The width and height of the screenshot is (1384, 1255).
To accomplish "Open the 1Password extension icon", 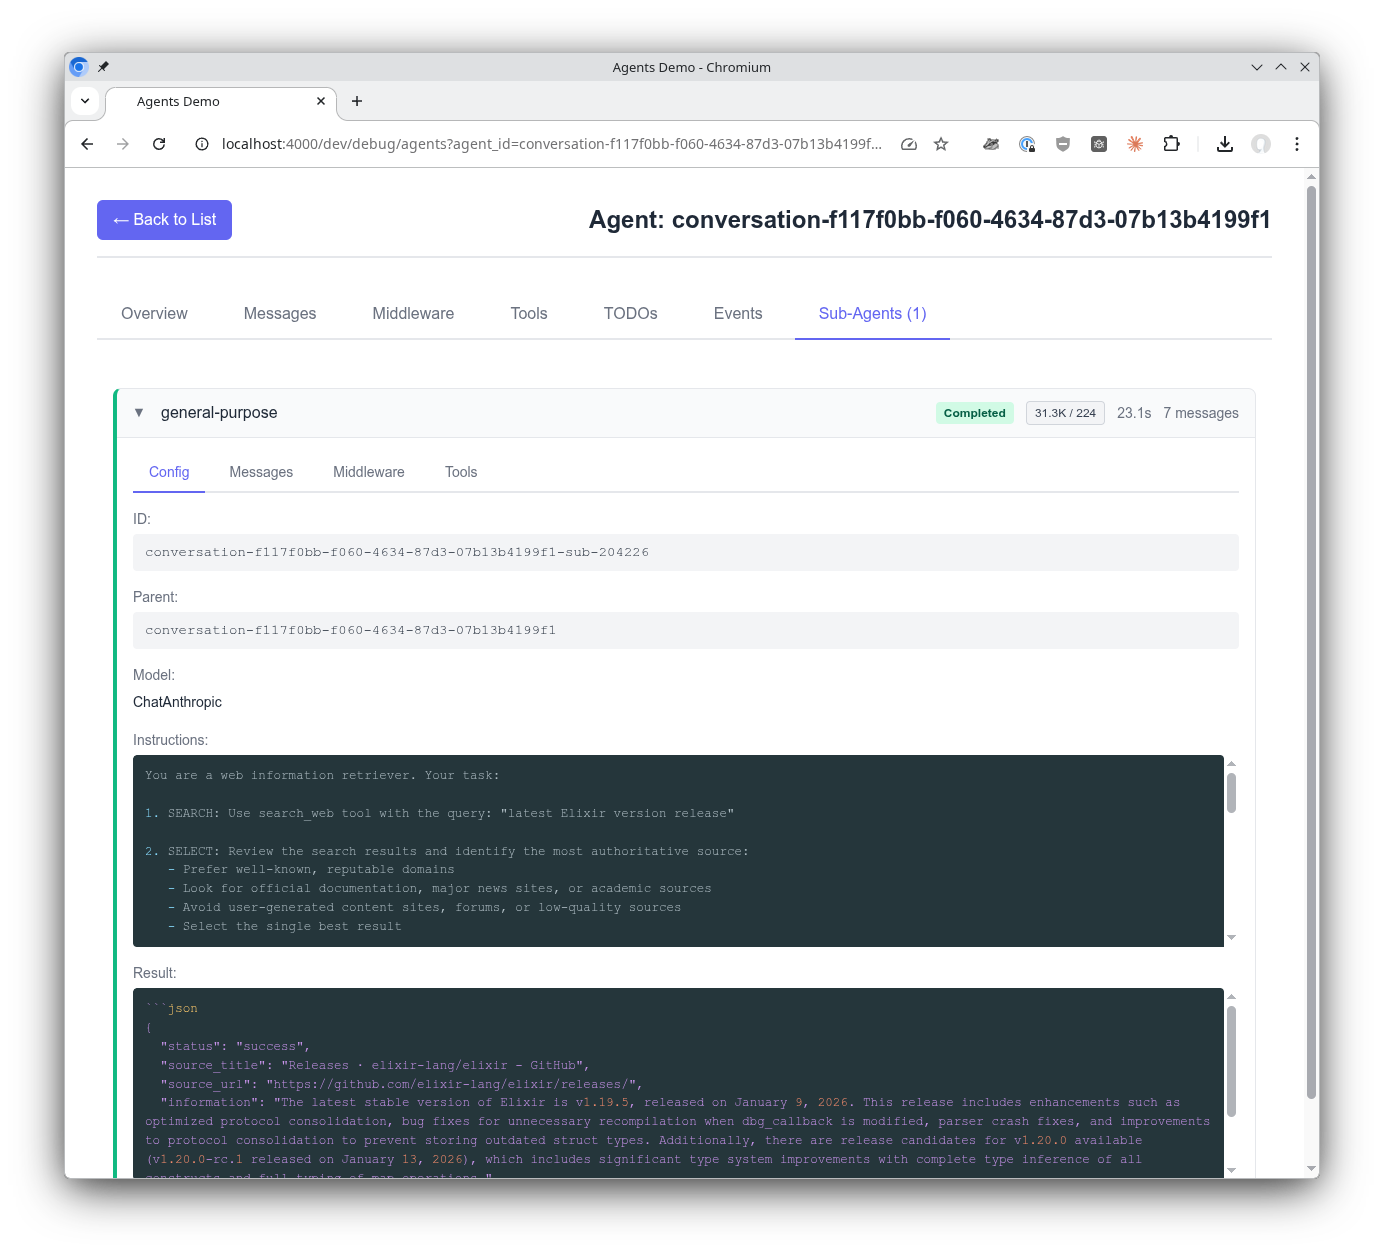I will click(x=1027, y=144).
